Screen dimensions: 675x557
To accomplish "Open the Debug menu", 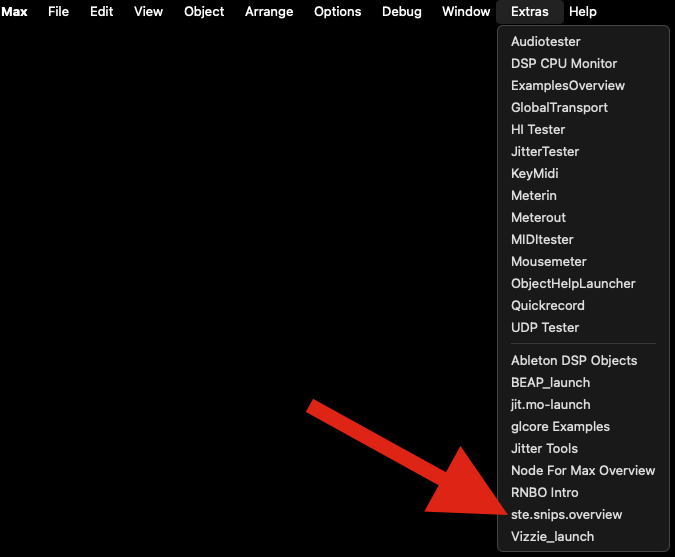I will (x=401, y=12).
